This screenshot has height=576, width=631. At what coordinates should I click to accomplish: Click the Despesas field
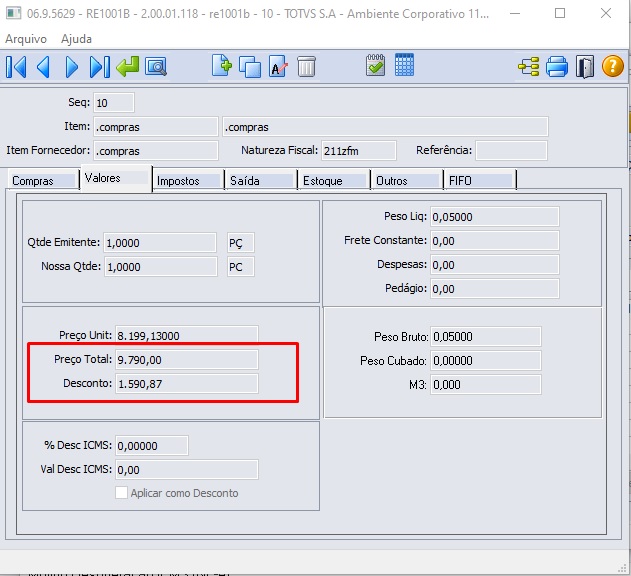[x=495, y=264]
